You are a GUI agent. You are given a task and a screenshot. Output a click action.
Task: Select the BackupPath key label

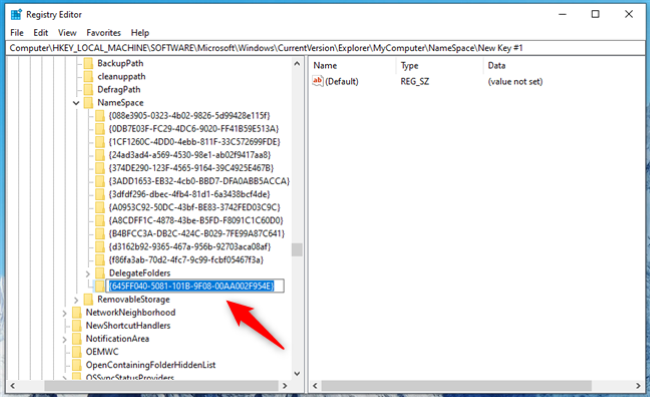(x=120, y=63)
